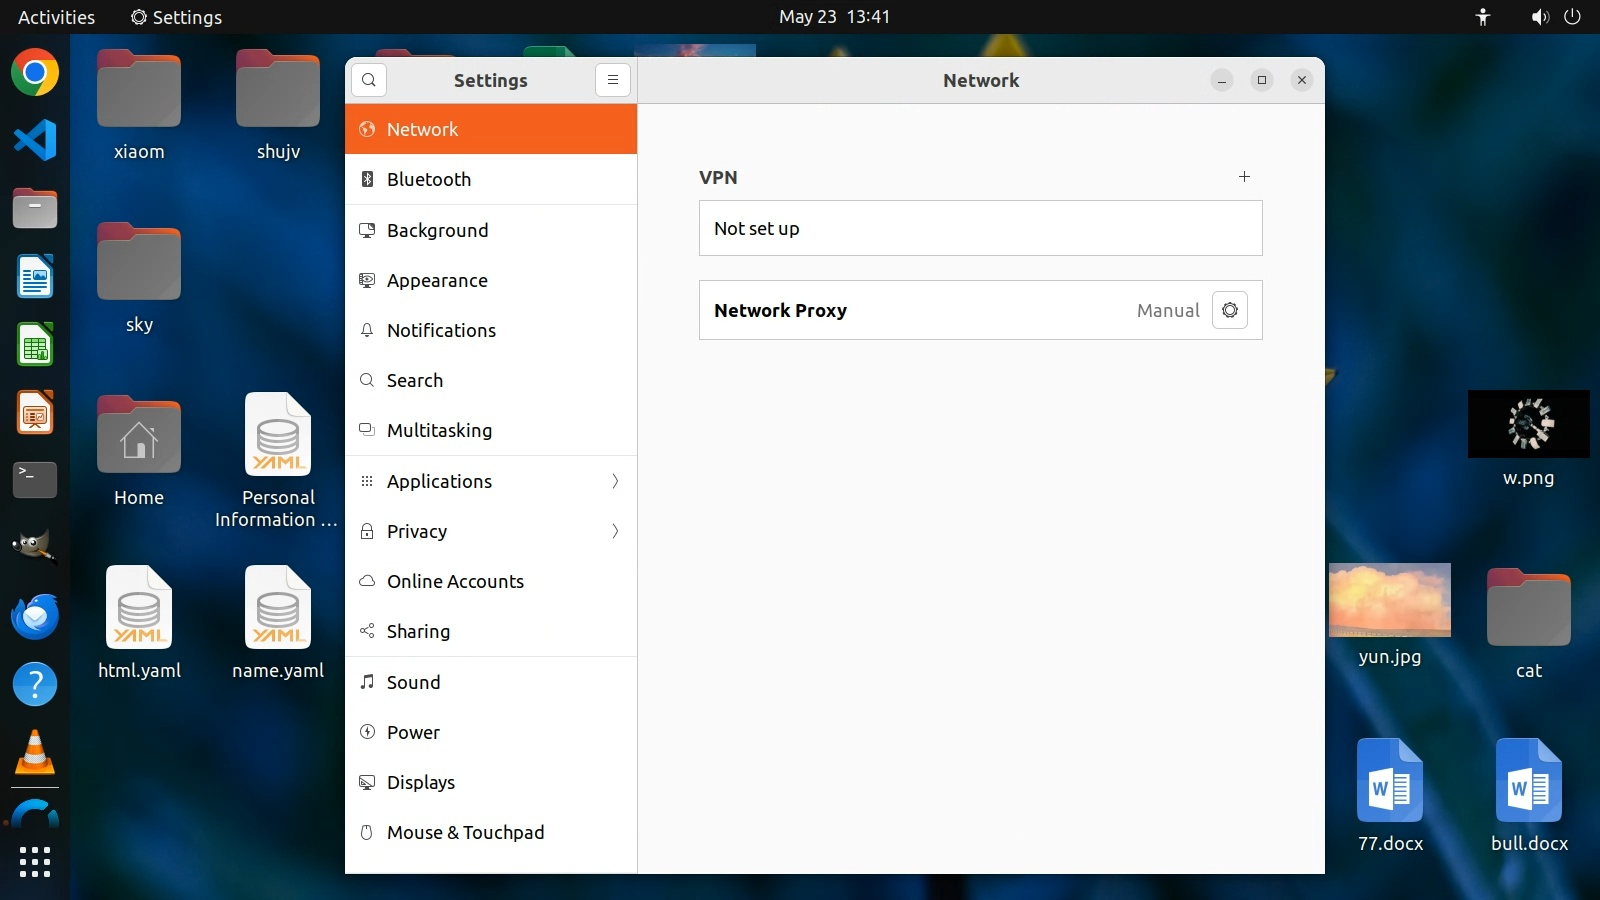
Task: Expand the Applications settings section
Action: pos(491,481)
